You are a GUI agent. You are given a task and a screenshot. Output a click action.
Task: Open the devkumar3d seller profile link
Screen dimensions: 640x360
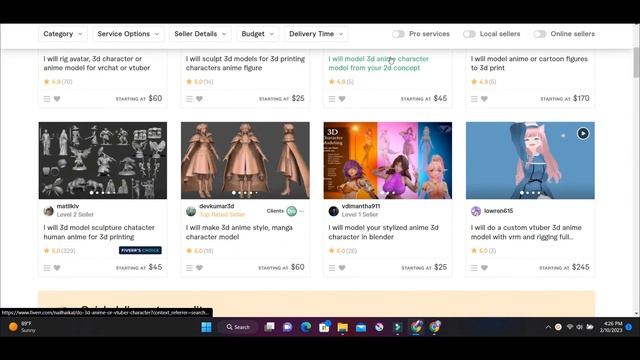click(216, 206)
